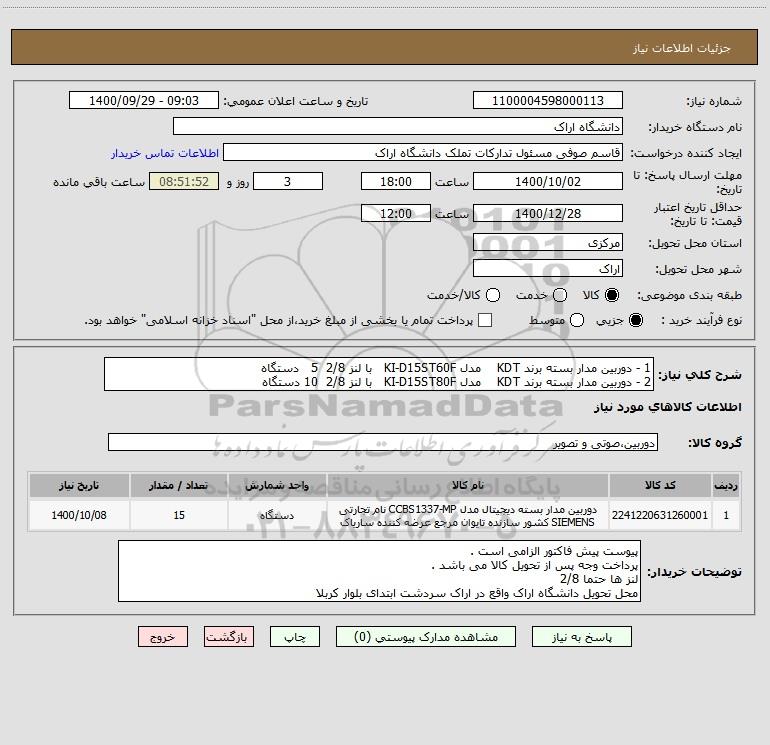Click the اطلاعات کالاهای مورد نیاز section heading
This screenshot has height=745, width=770.
coord(668,407)
